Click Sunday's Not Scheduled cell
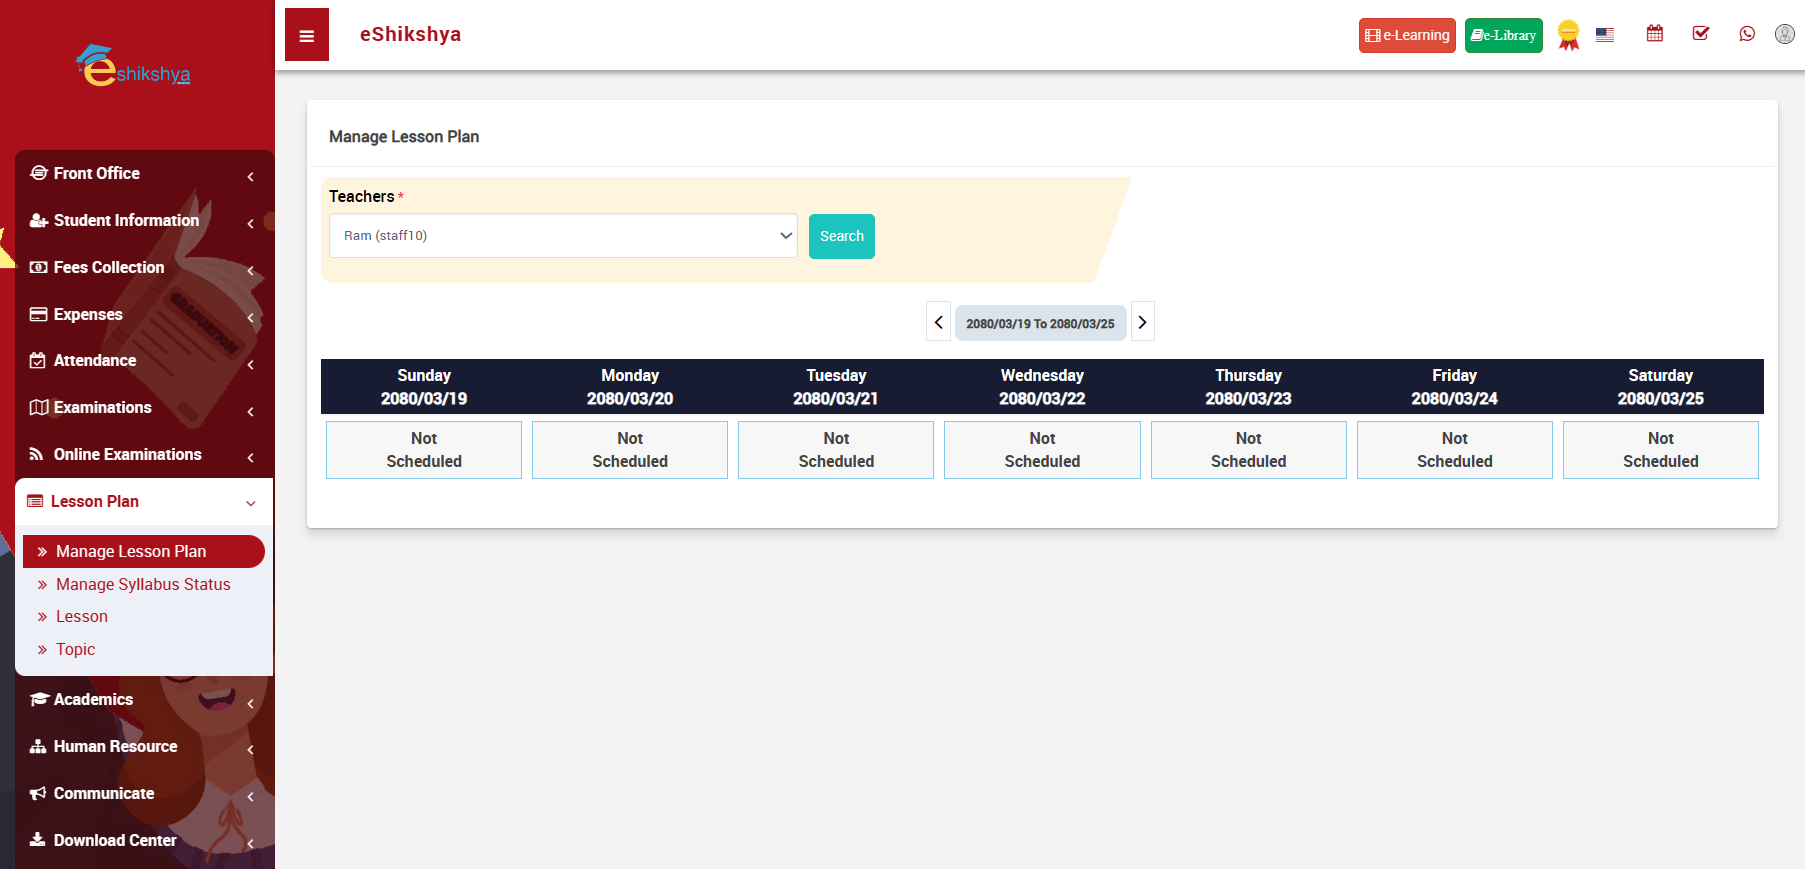The height and width of the screenshot is (869, 1805). point(424,450)
